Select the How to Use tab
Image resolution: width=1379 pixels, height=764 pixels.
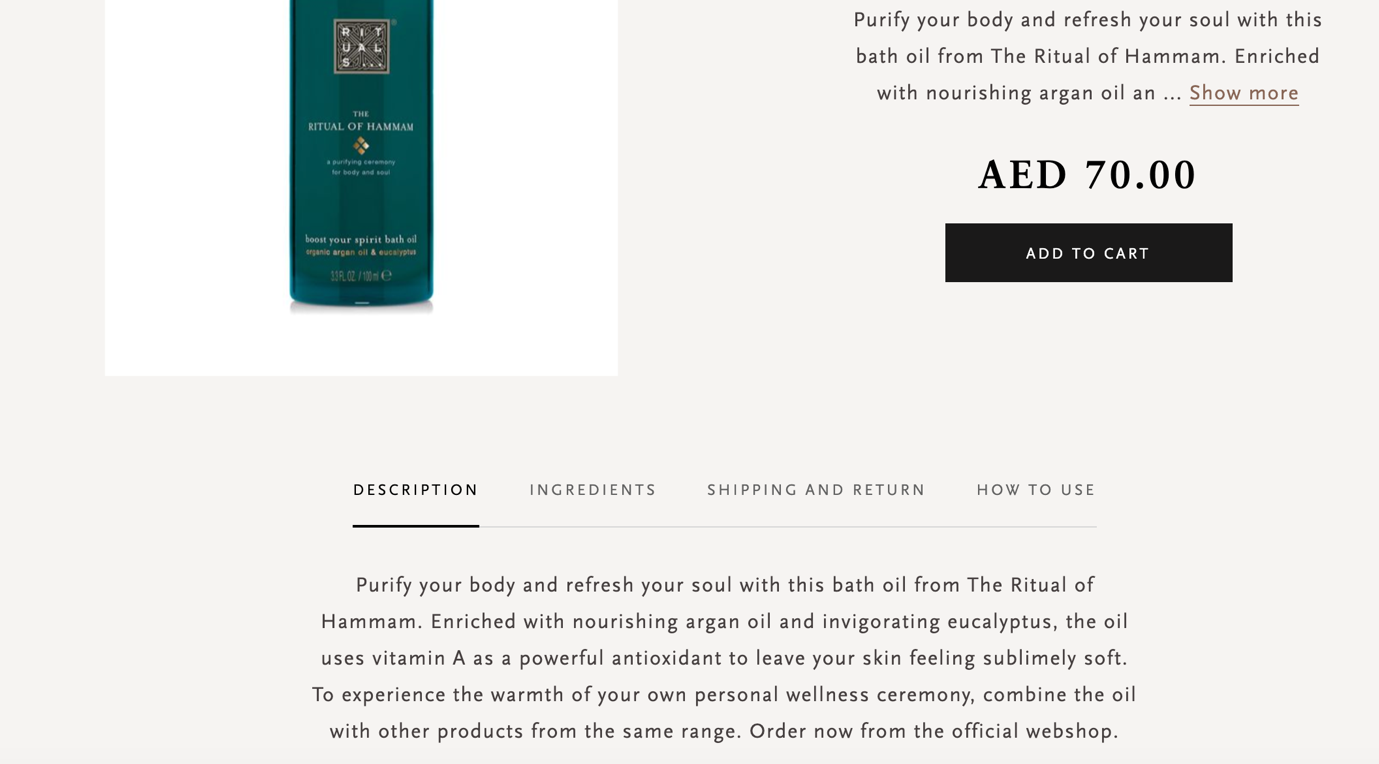1036,490
